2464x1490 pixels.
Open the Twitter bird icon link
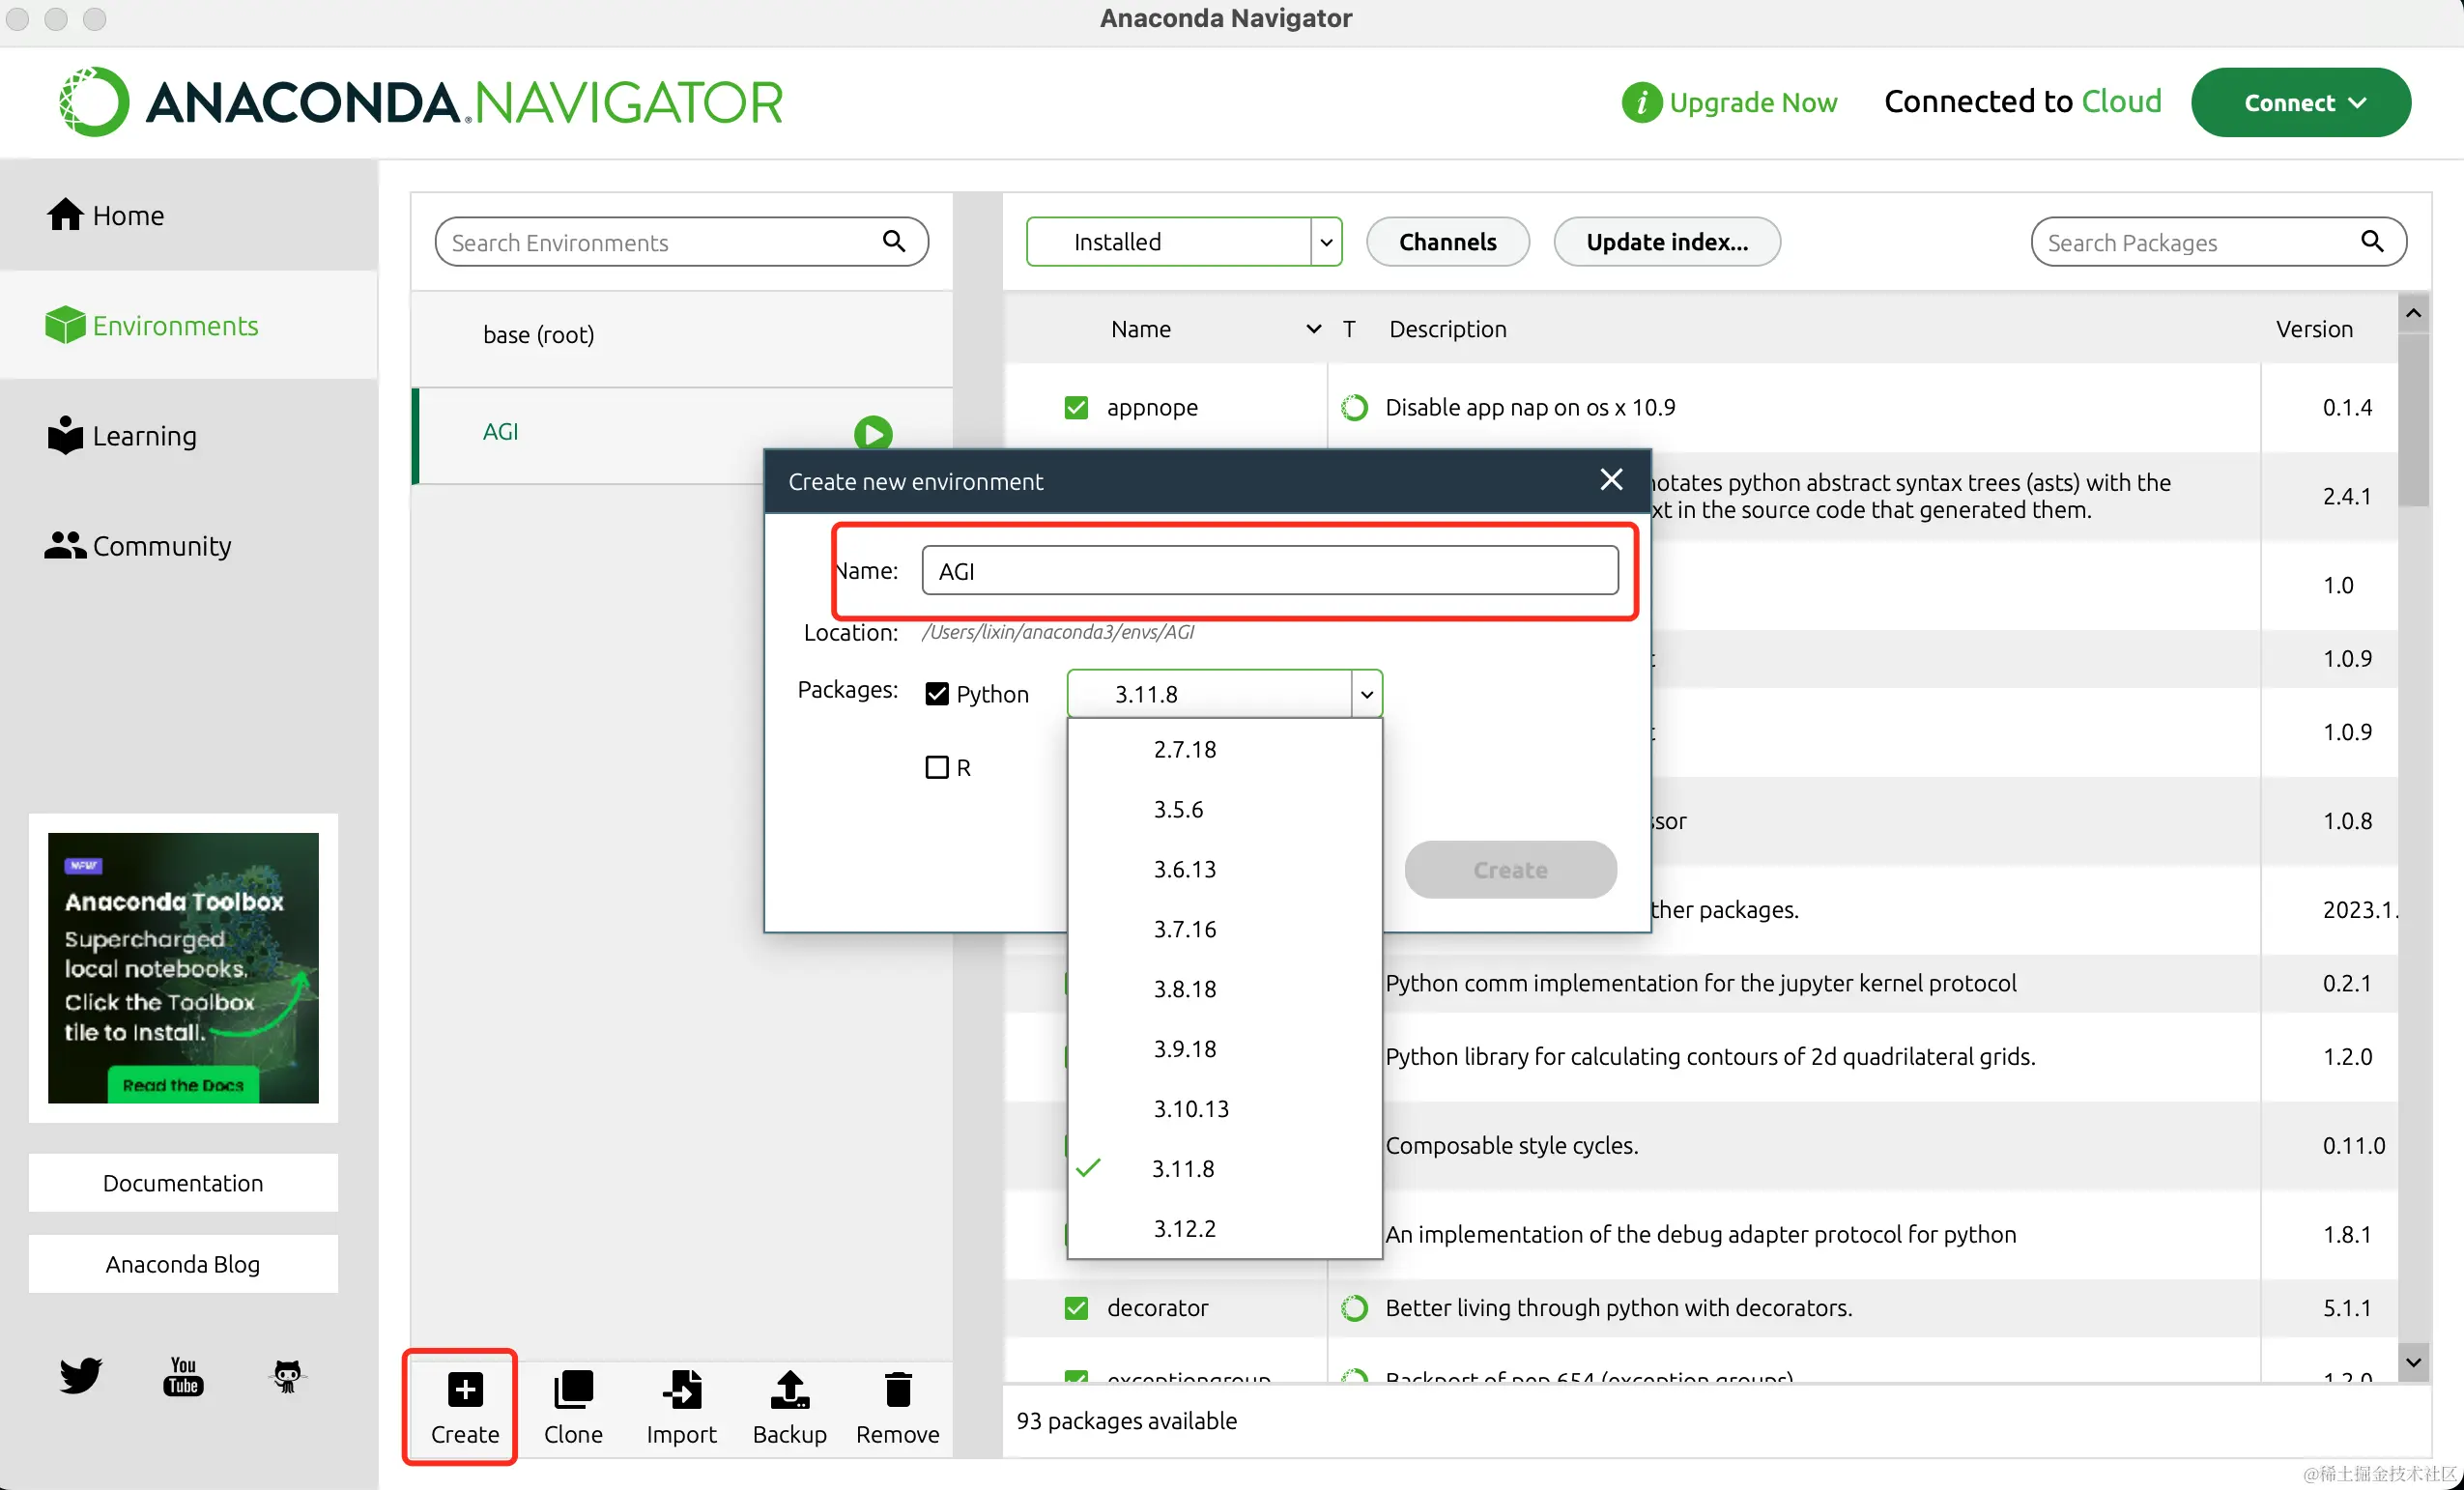pyautogui.click(x=80, y=1375)
